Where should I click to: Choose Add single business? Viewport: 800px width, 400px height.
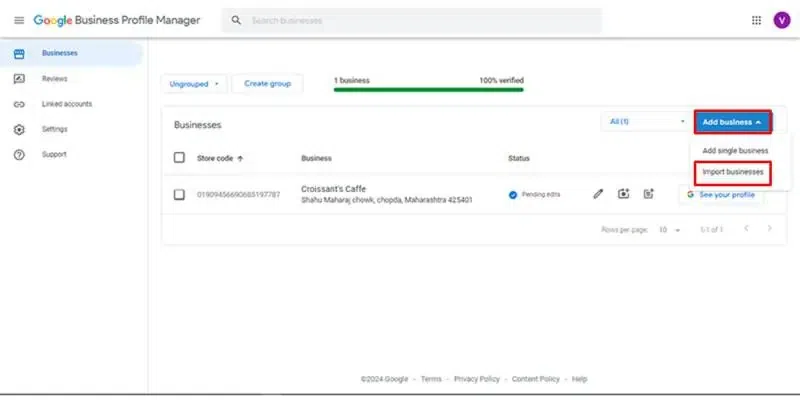(x=735, y=151)
